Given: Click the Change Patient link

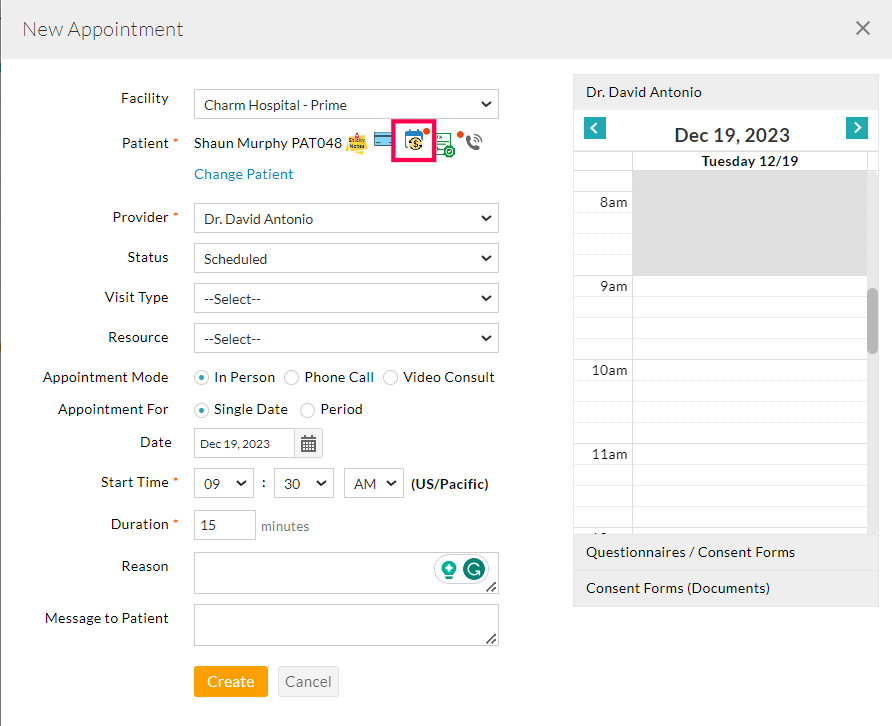Looking at the screenshot, I should [243, 174].
